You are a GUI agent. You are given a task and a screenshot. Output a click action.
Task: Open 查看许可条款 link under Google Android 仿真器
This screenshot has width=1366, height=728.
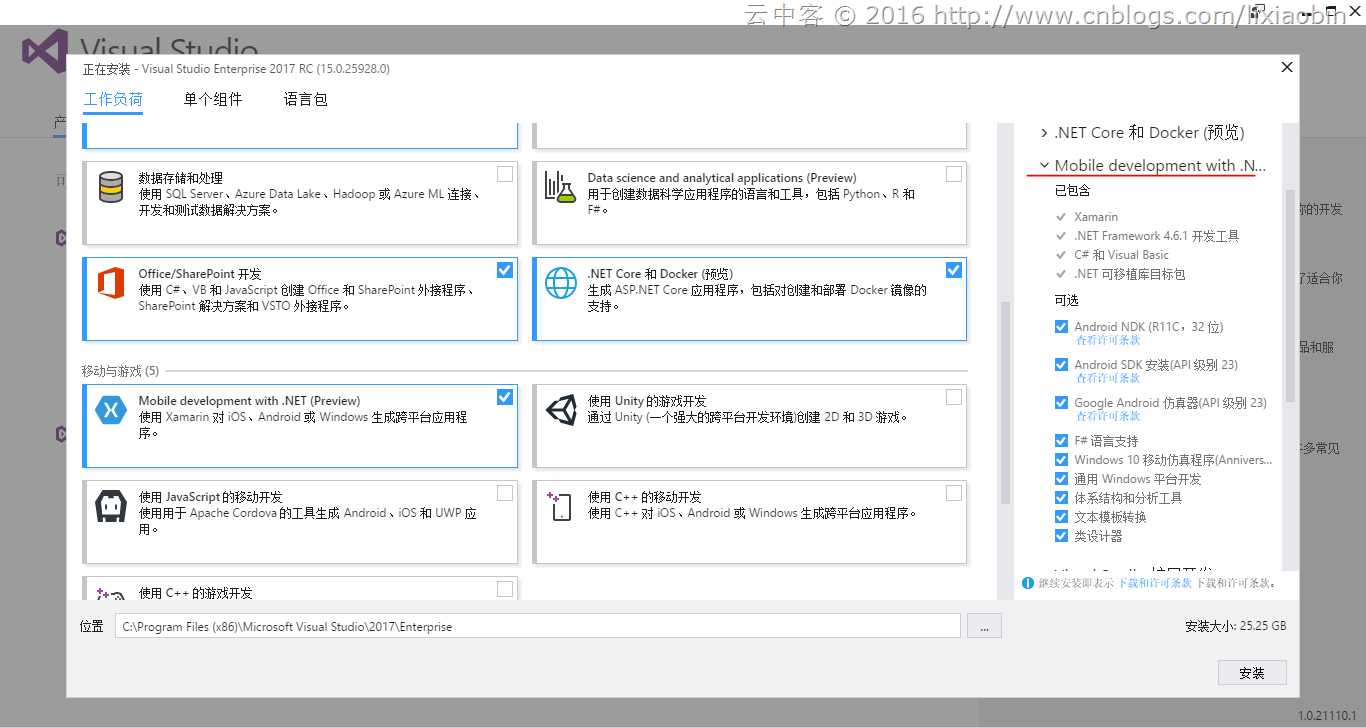pos(1108,417)
